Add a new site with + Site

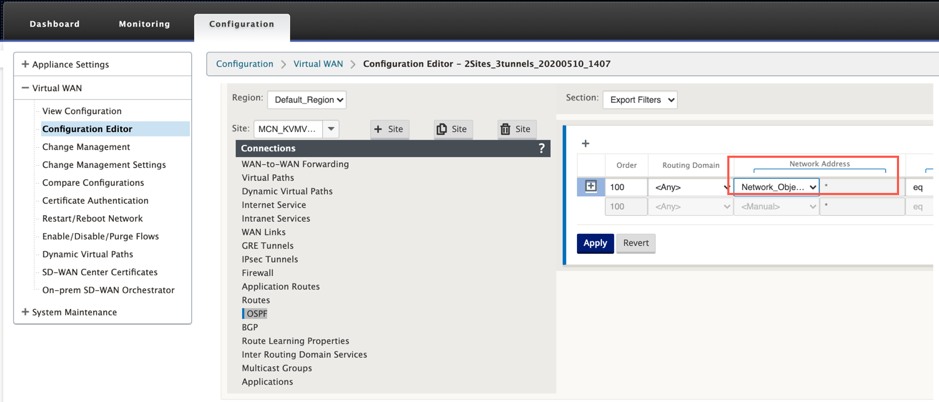click(389, 129)
